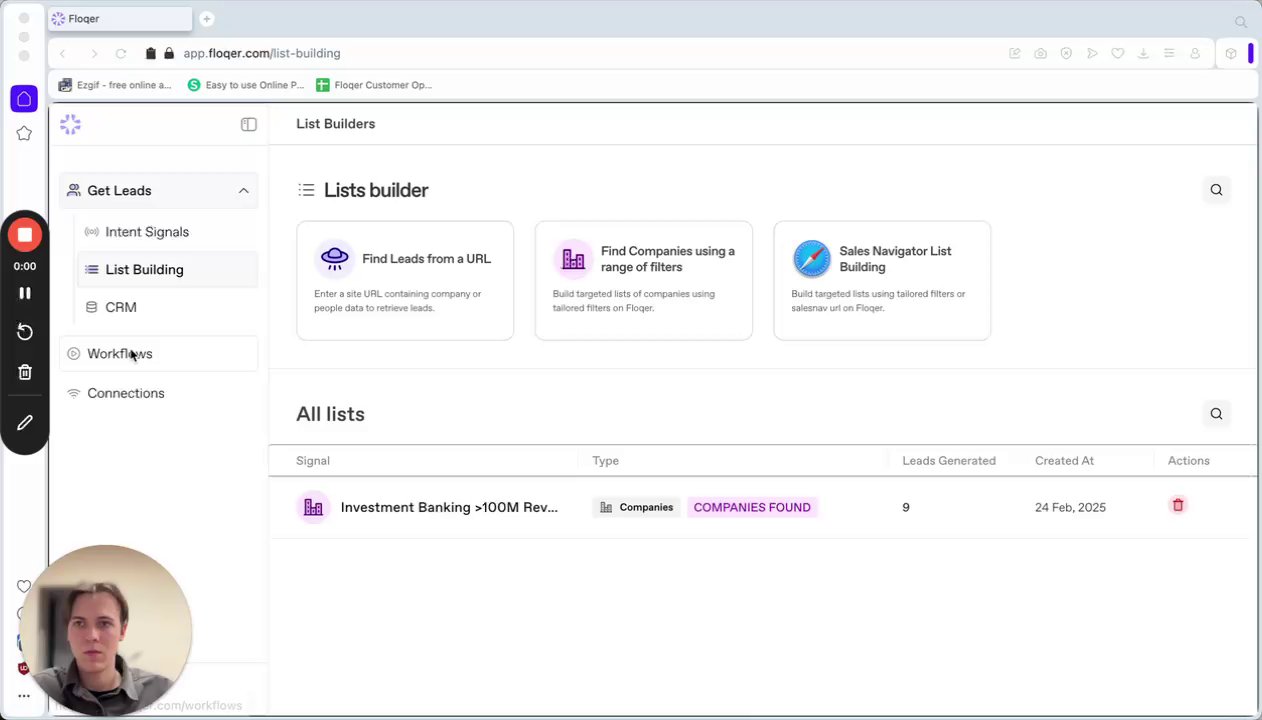Restart the recording with the rewind icon
The width and height of the screenshot is (1262, 720).
click(25, 332)
